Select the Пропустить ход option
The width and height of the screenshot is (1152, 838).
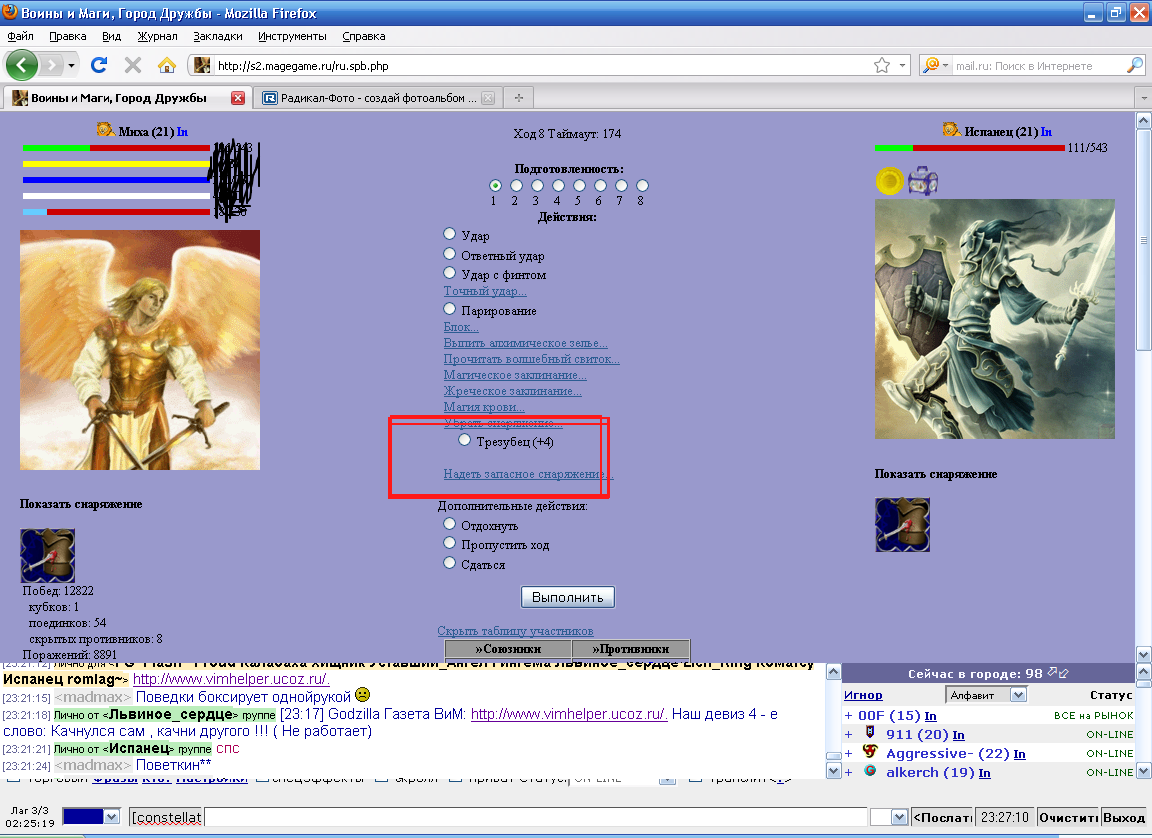450,543
